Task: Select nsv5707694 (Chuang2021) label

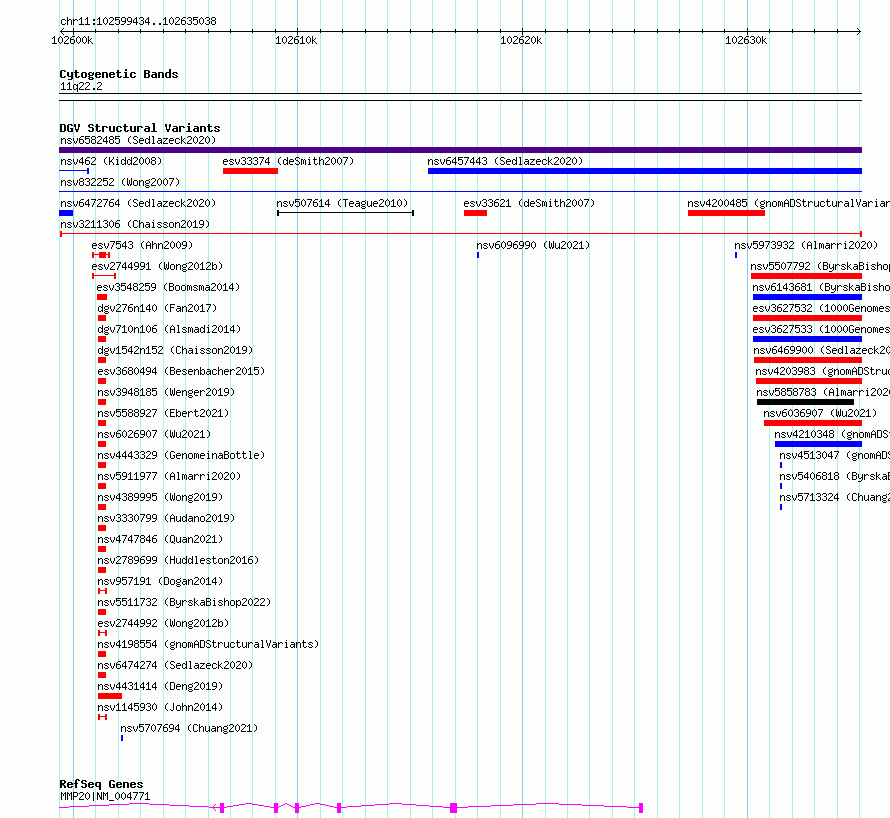Action: pyautogui.click(x=189, y=728)
